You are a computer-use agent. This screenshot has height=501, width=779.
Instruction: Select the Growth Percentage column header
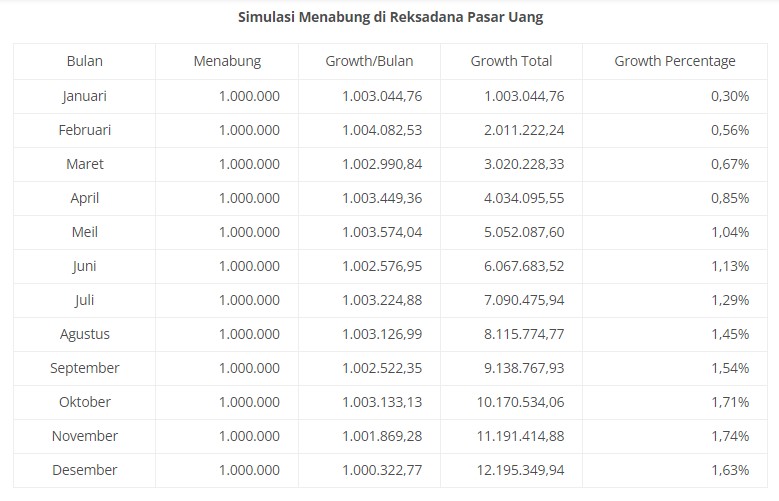(x=674, y=61)
